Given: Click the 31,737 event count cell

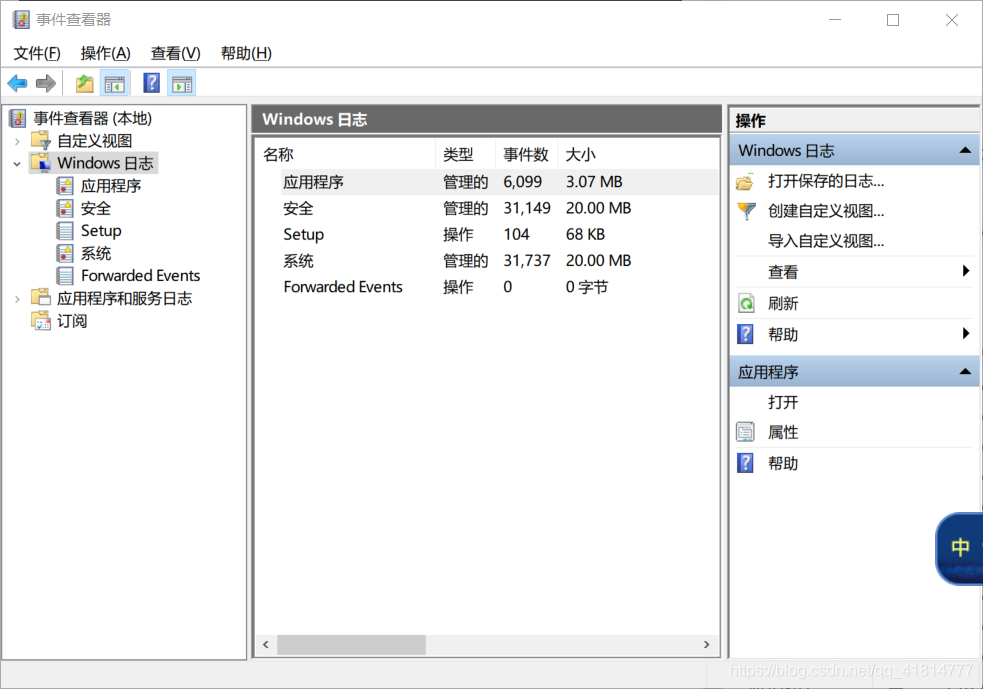Looking at the screenshot, I should (x=527, y=261).
